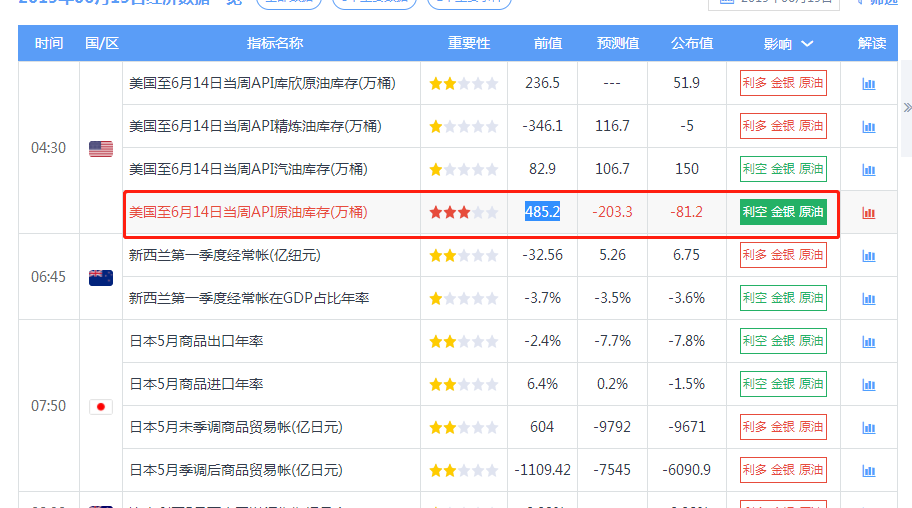912x508 pixels.
Task: Click the New Zealand flag icon
Action: pyautogui.click(x=101, y=278)
